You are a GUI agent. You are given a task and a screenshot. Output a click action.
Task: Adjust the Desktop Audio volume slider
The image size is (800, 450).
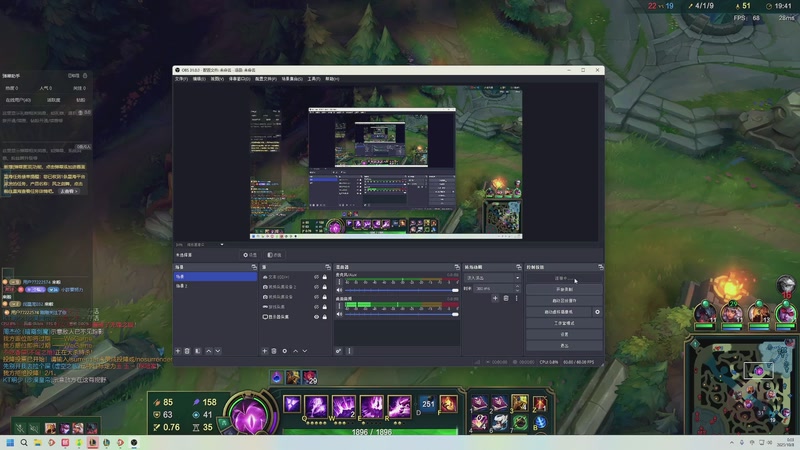[402, 314]
